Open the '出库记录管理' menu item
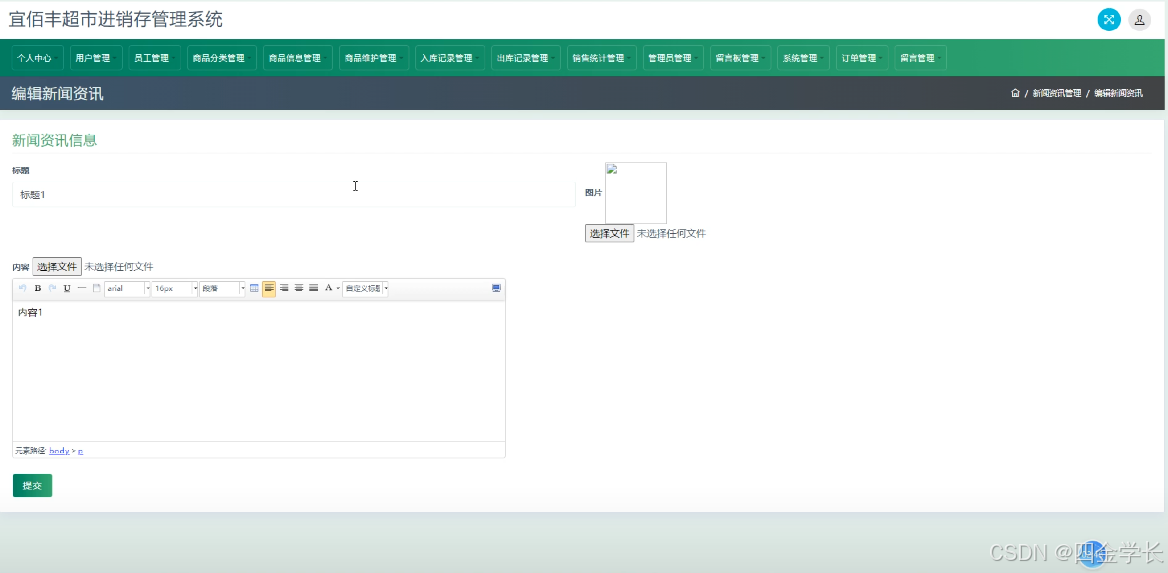The height and width of the screenshot is (573, 1168). 526,58
